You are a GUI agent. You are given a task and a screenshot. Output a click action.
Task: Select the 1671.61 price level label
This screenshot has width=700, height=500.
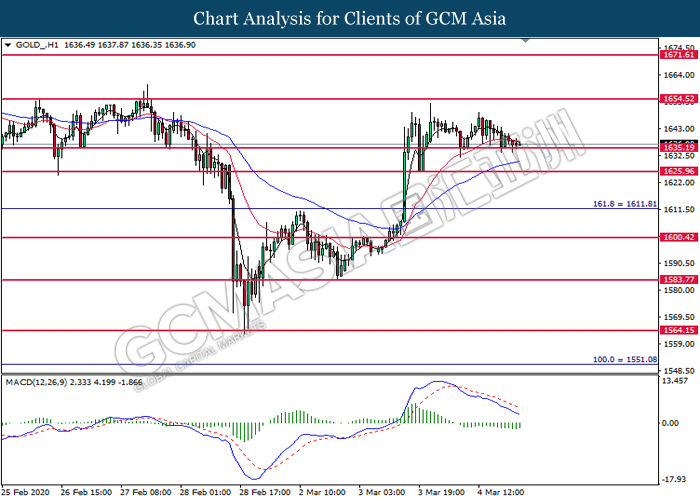(x=679, y=55)
